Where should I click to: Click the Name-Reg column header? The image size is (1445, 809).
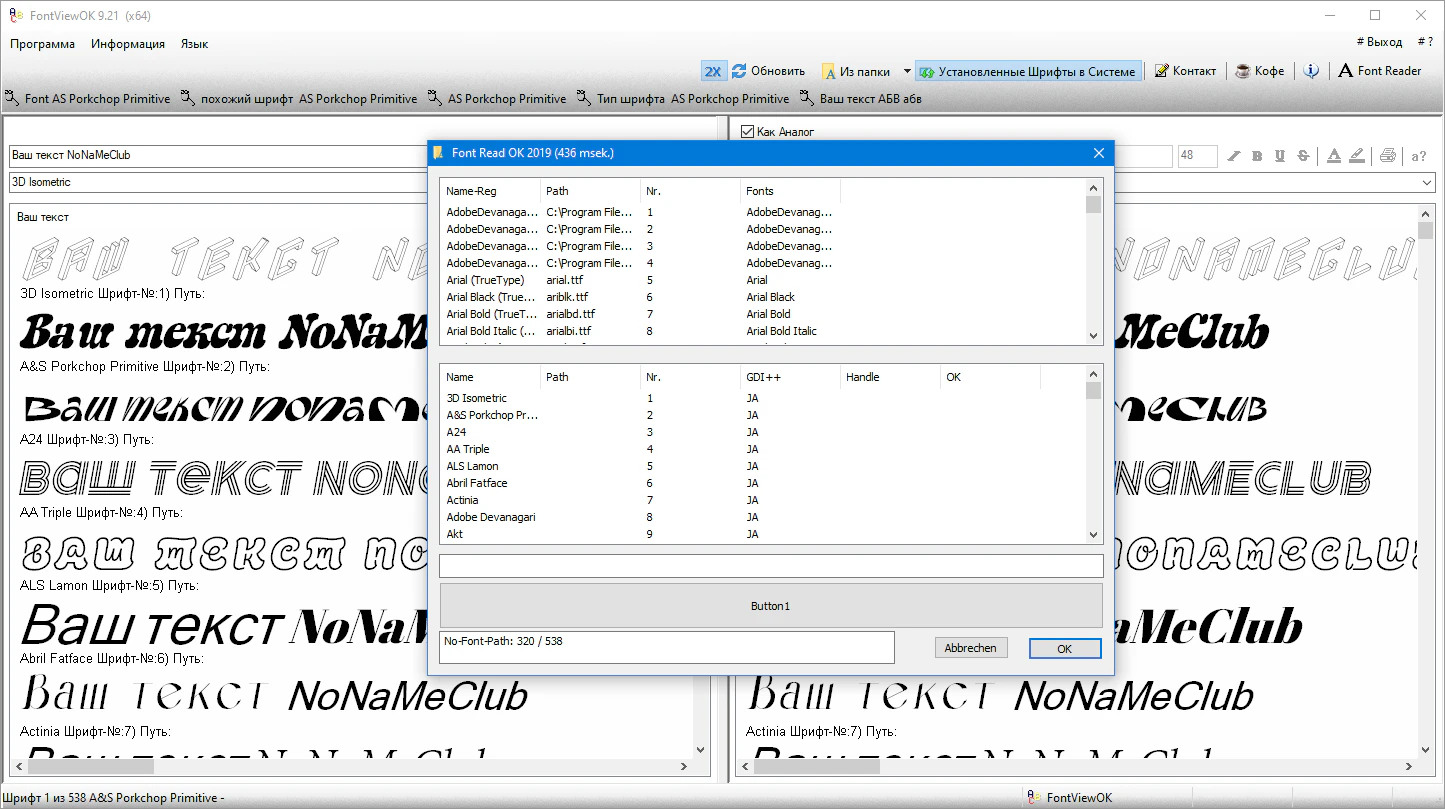(x=490, y=191)
